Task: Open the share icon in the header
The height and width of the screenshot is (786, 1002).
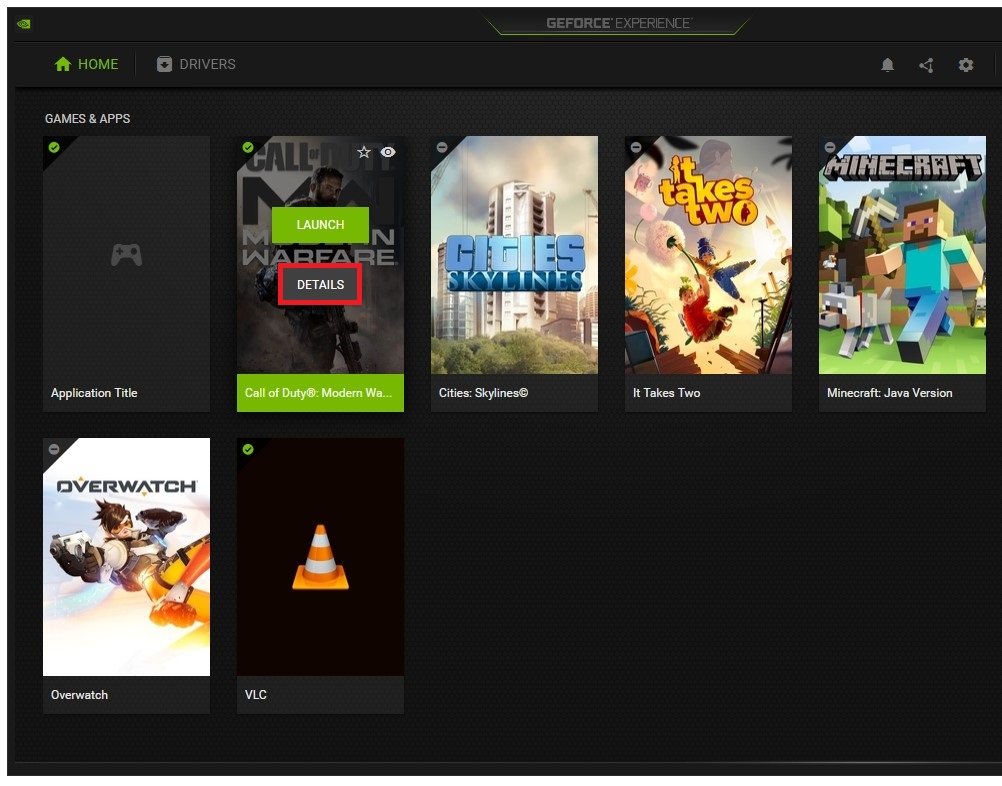Action: click(x=926, y=65)
